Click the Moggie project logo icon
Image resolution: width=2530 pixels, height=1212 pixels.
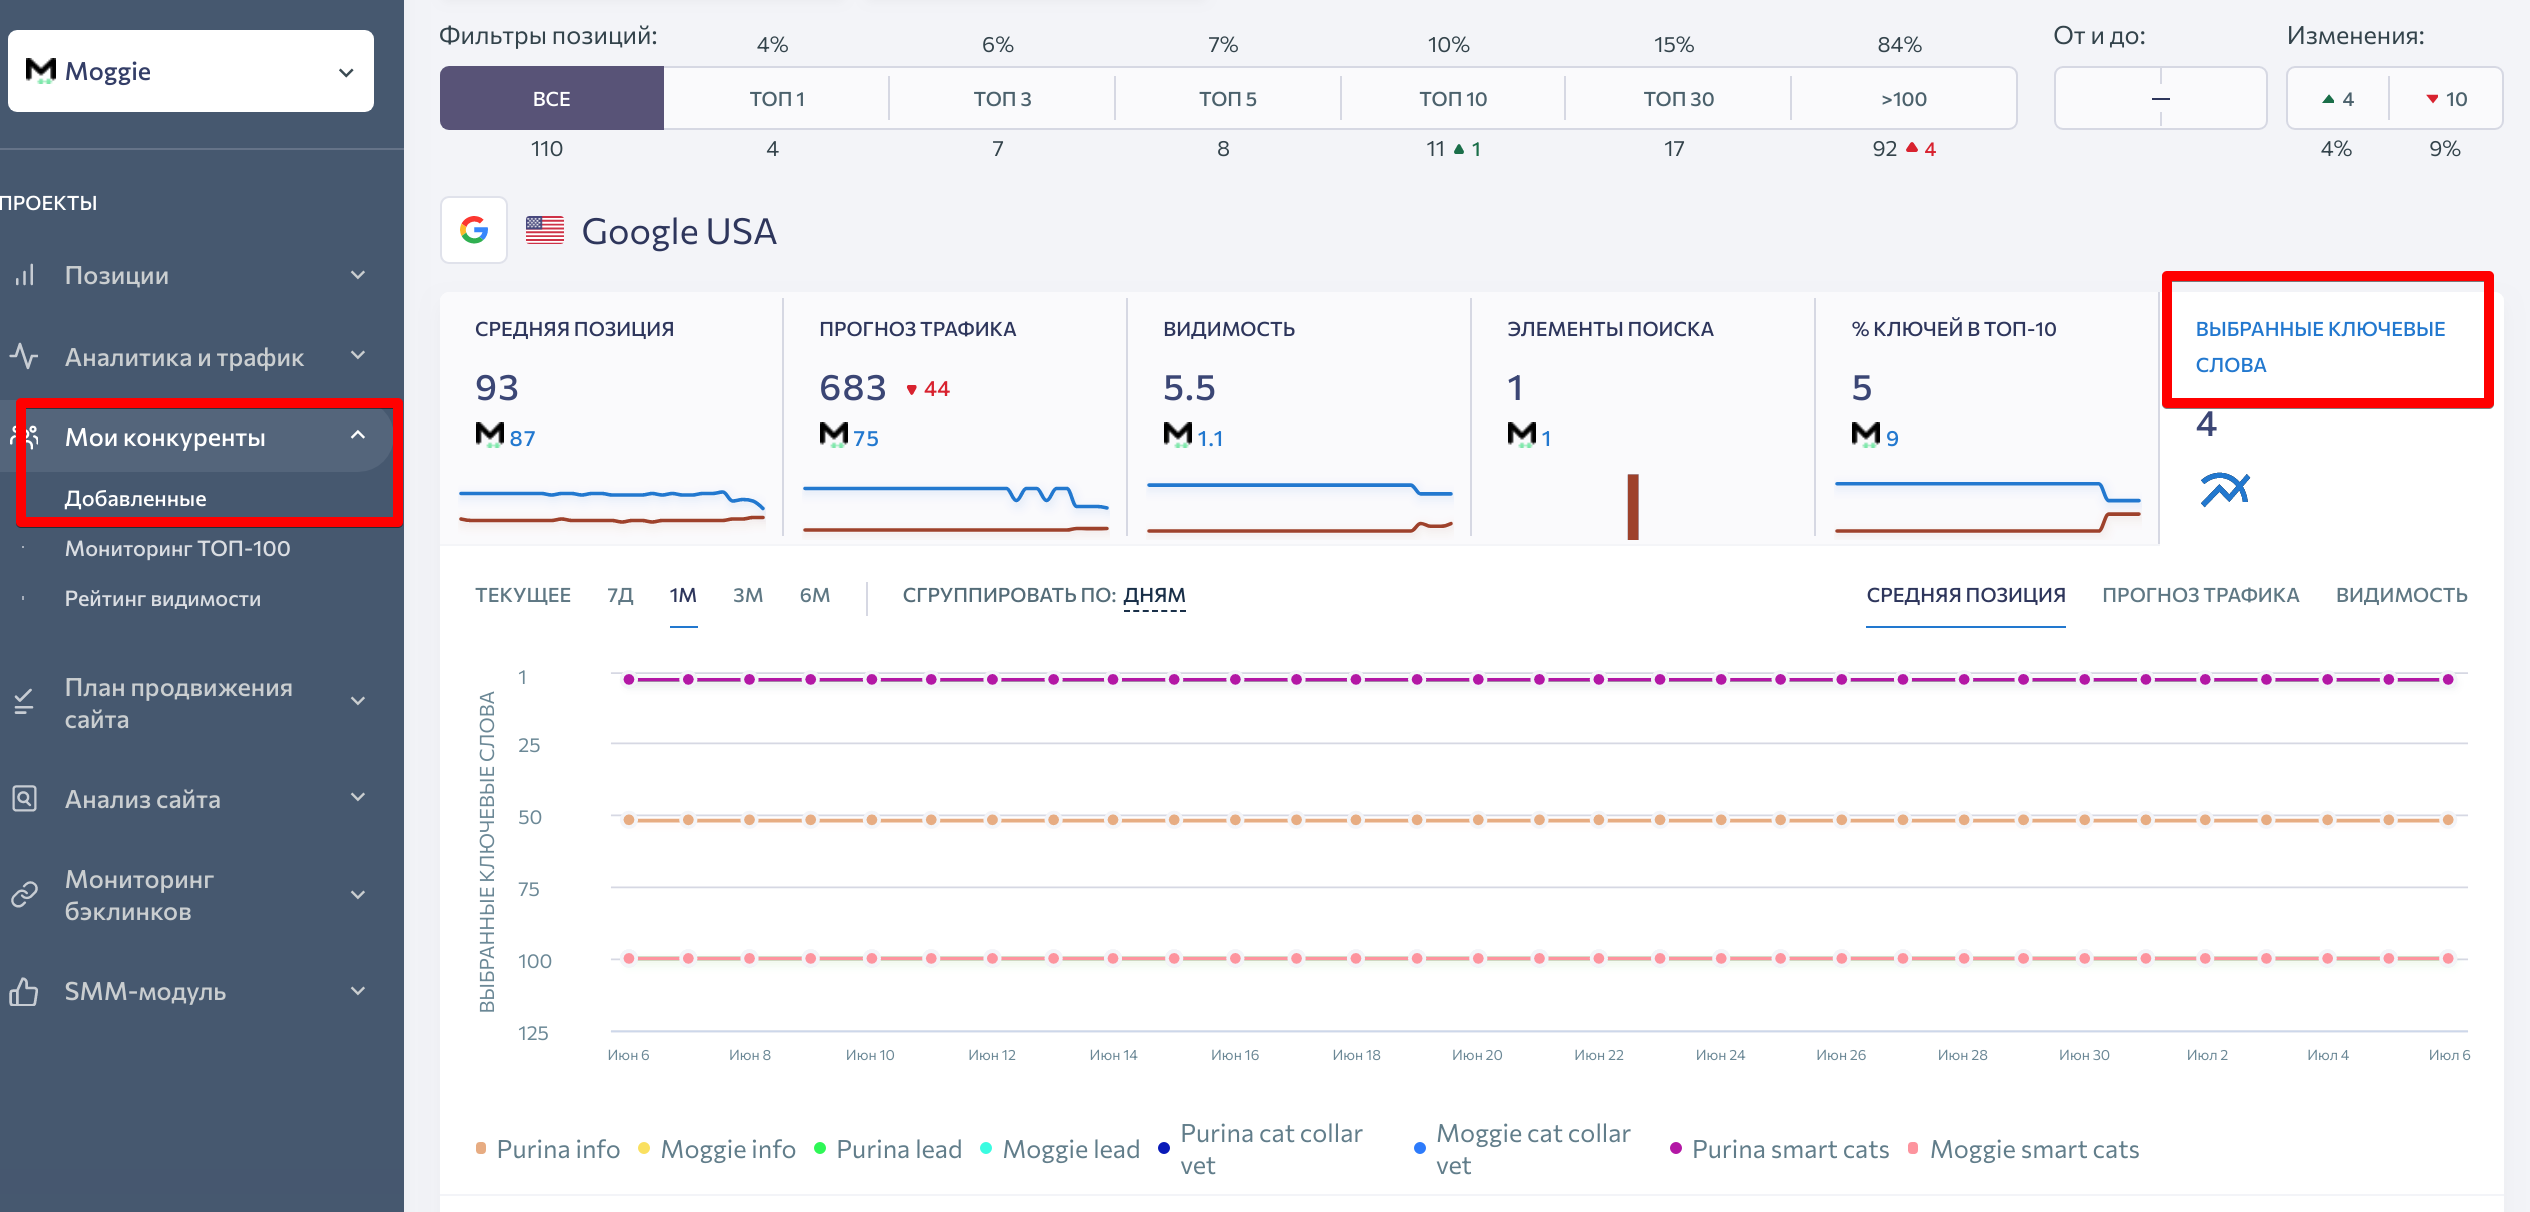pyautogui.click(x=41, y=71)
